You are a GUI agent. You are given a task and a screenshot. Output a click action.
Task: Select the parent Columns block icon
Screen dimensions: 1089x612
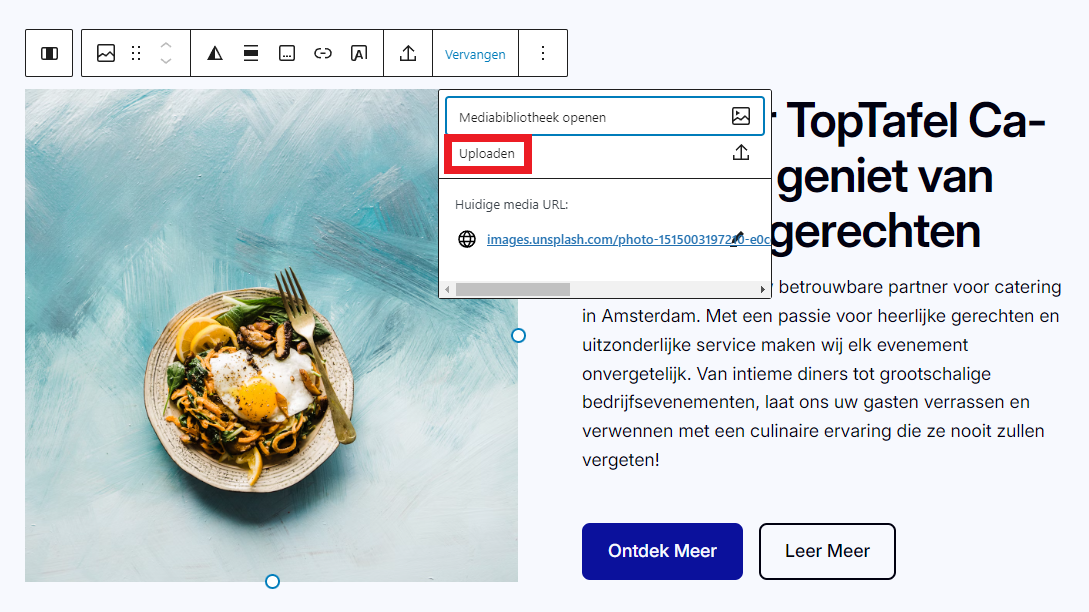(x=49, y=53)
